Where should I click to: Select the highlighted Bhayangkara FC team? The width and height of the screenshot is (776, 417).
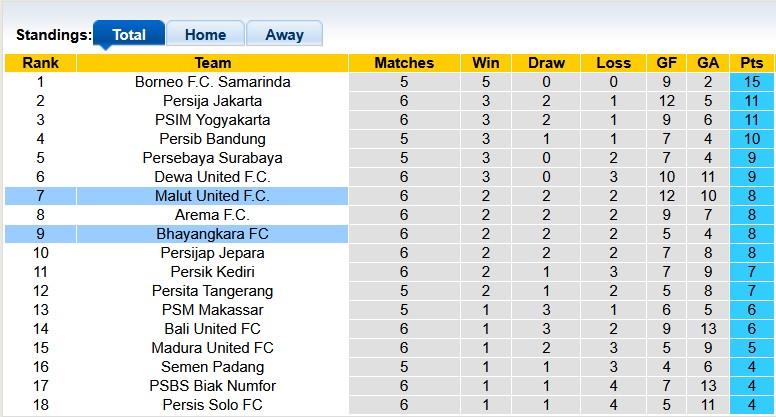pyautogui.click(x=212, y=234)
